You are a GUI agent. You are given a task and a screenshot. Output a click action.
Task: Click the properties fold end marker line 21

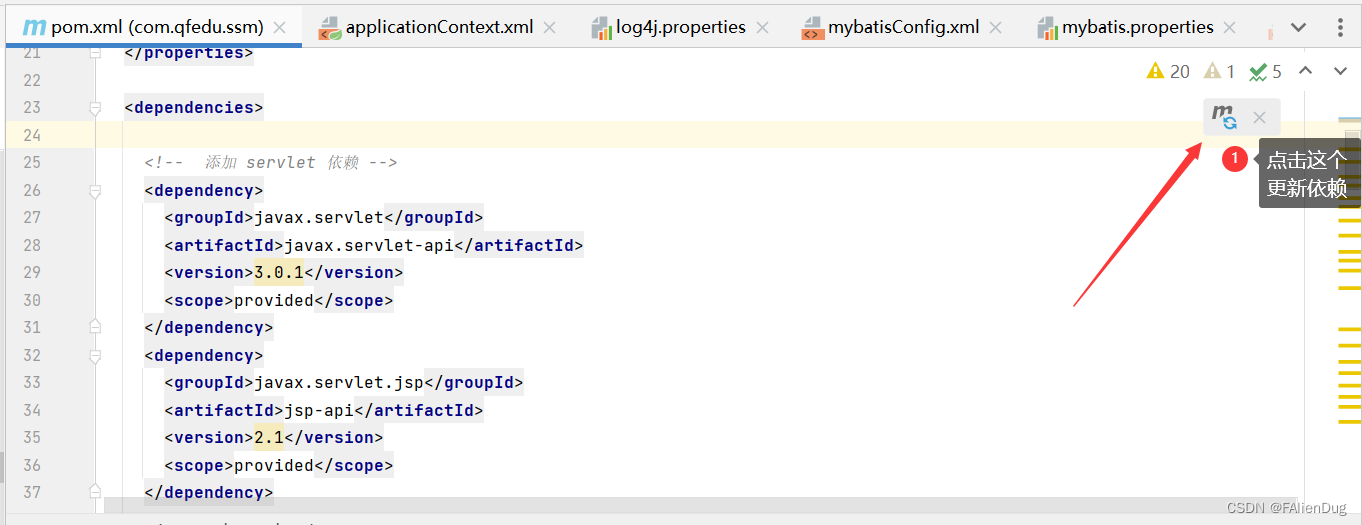click(95, 52)
